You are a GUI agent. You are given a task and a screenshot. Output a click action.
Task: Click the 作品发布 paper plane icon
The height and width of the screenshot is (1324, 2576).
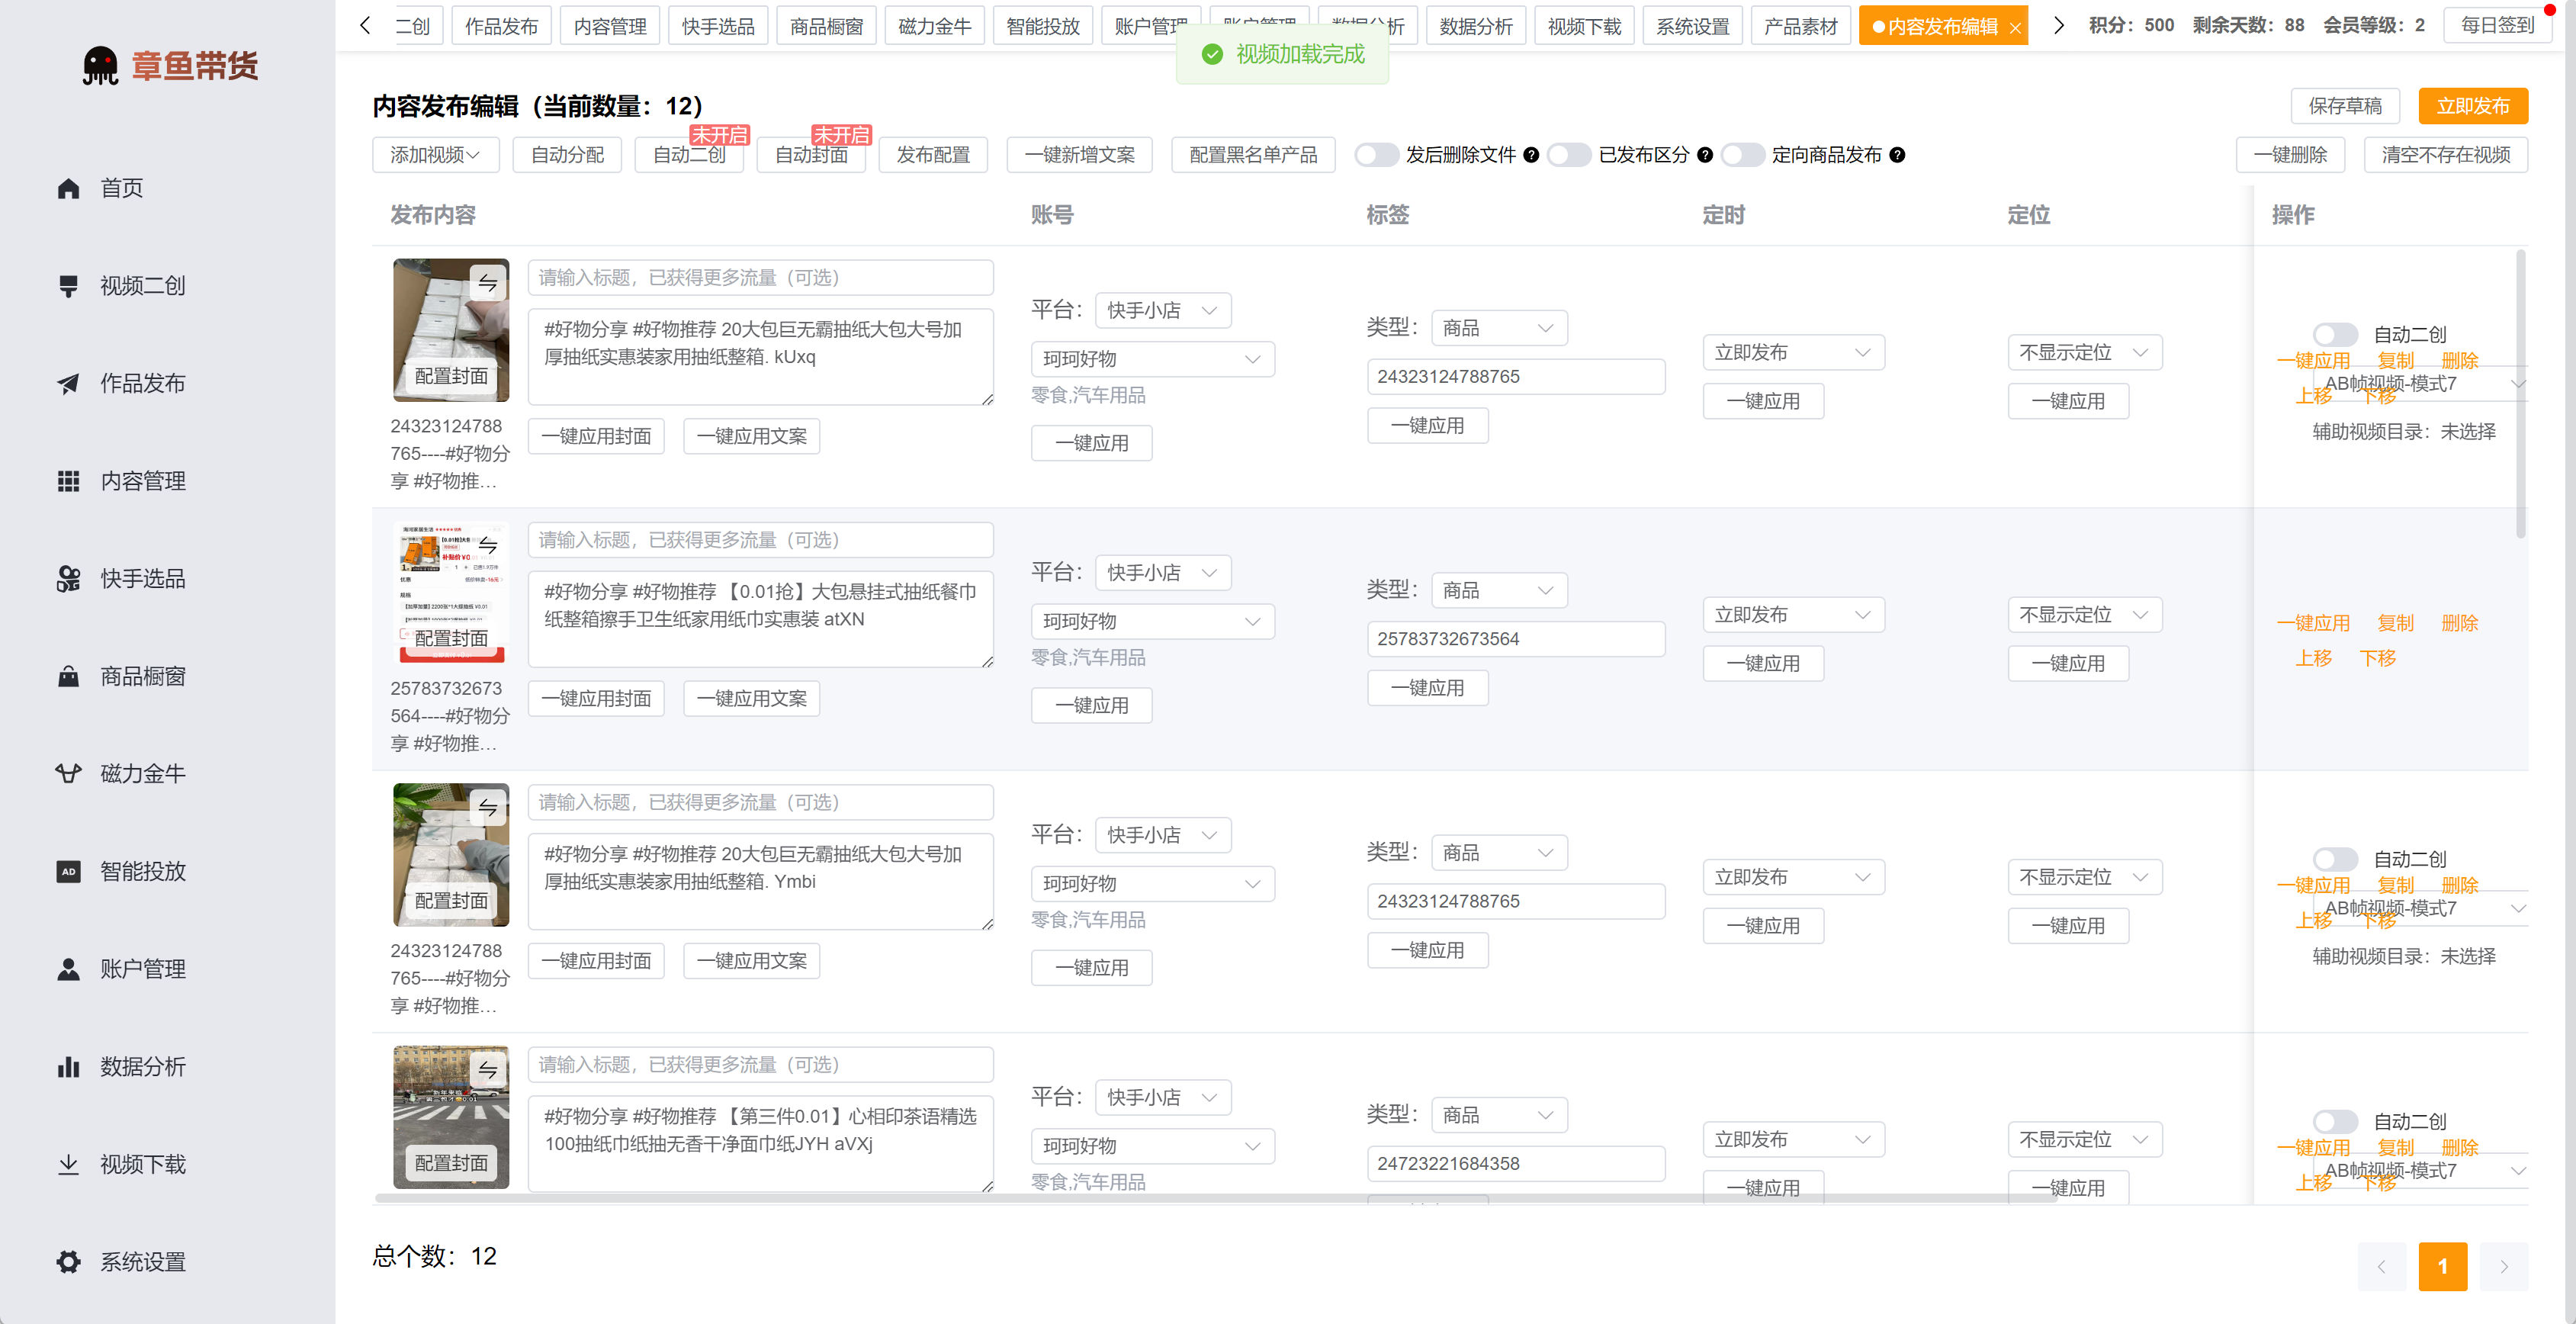point(68,384)
